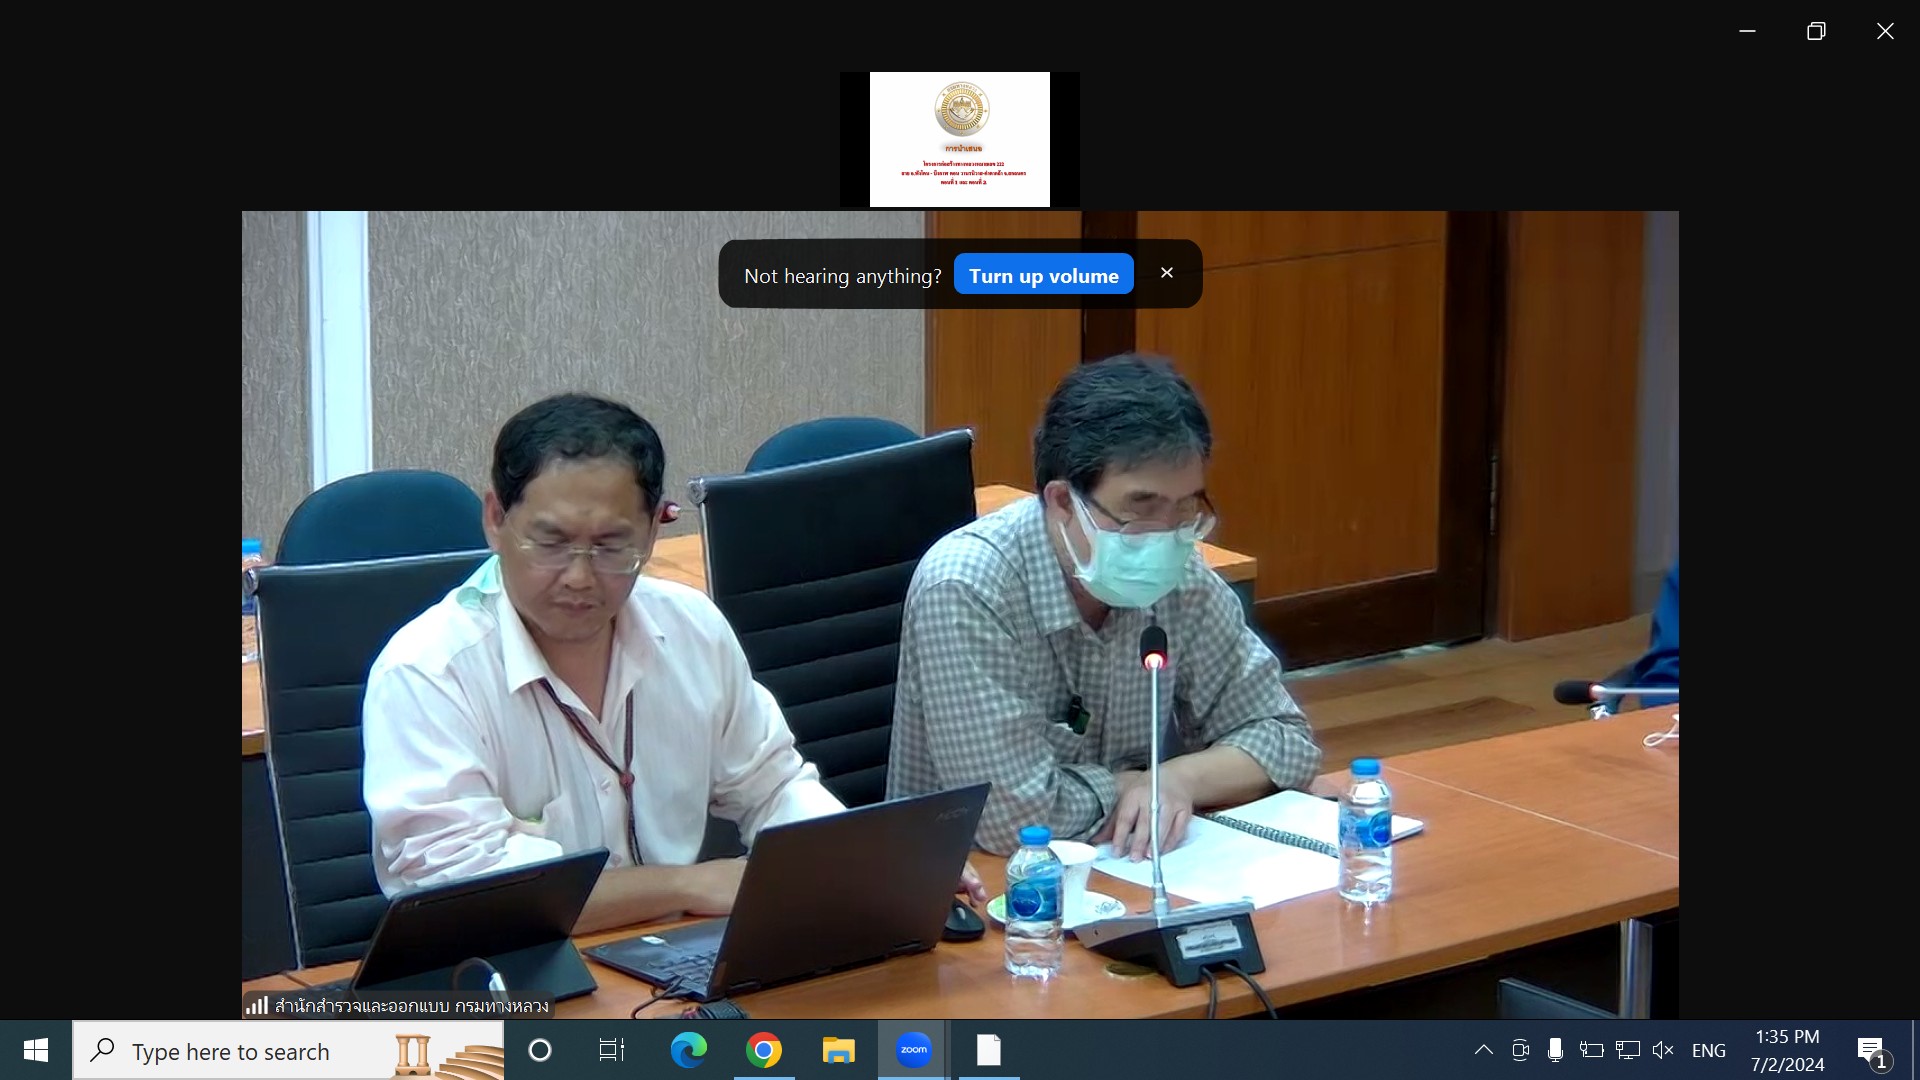Viewport: 1920px width, 1080px height.
Task: Select the shared presentation thumbnail
Action: (x=959, y=139)
